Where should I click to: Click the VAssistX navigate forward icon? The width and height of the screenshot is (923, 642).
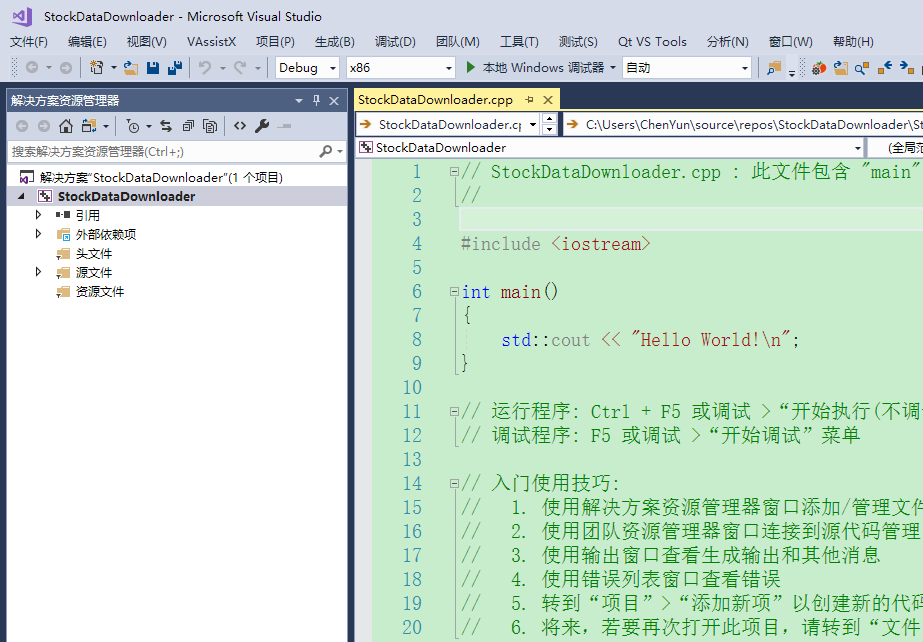(907, 68)
